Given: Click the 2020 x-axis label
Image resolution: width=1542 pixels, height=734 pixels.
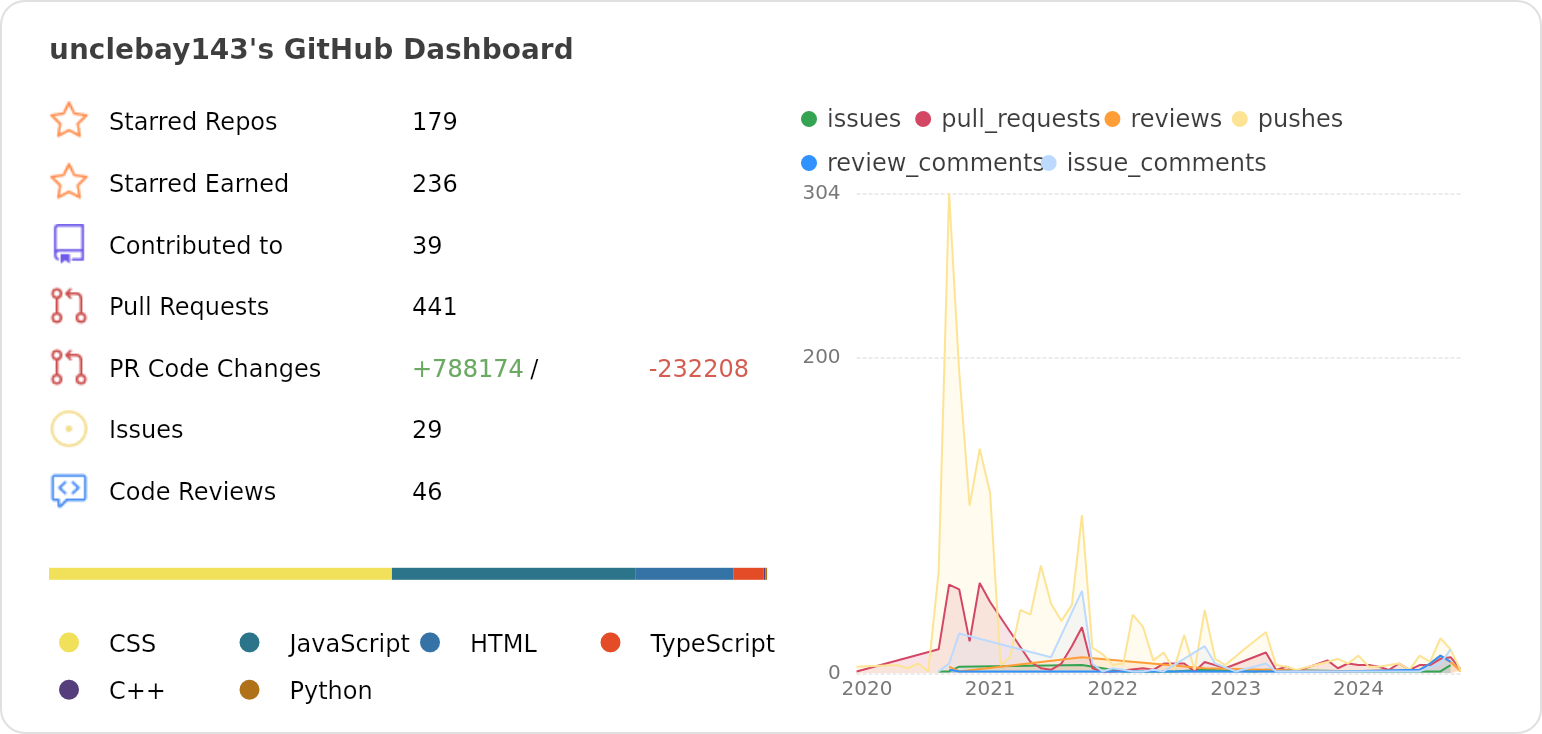Looking at the screenshot, I should point(867,689).
